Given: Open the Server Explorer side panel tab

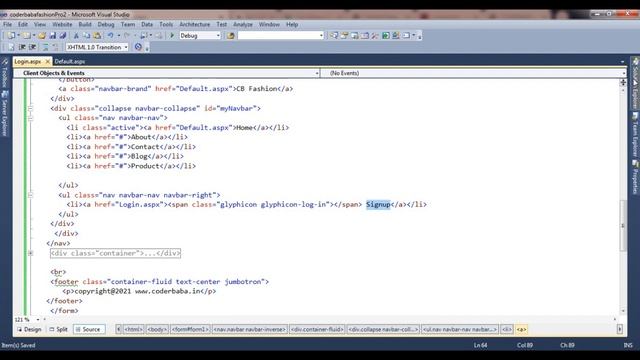Looking at the screenshot, I should pos(4,113).
